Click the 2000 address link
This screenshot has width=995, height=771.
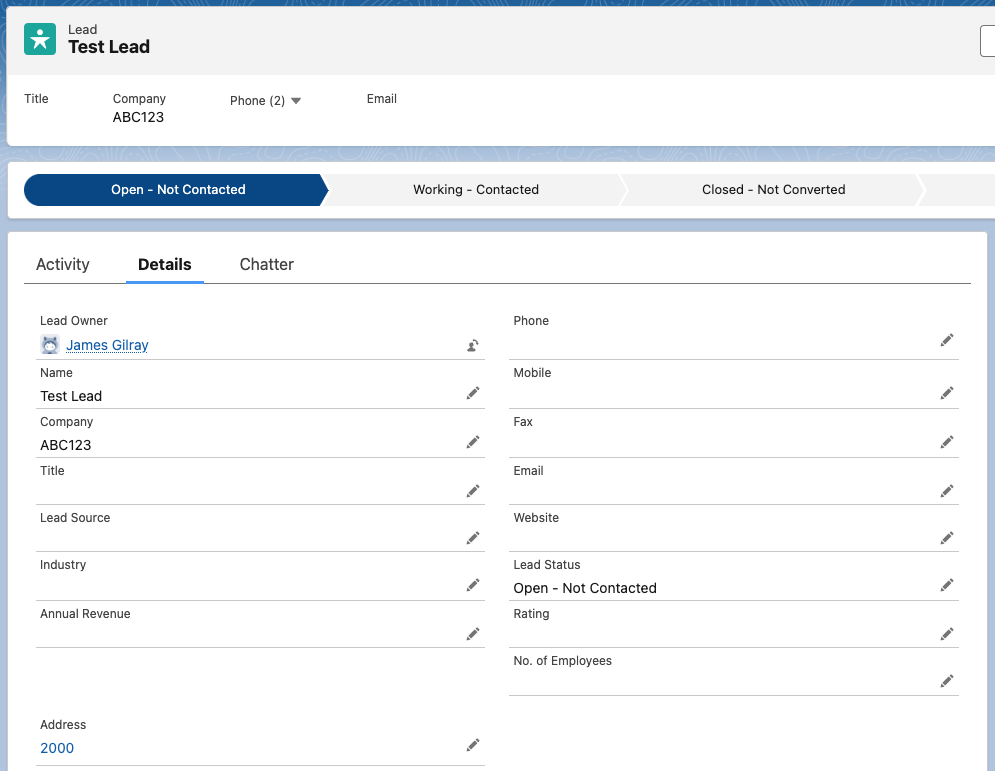[57, 748]
